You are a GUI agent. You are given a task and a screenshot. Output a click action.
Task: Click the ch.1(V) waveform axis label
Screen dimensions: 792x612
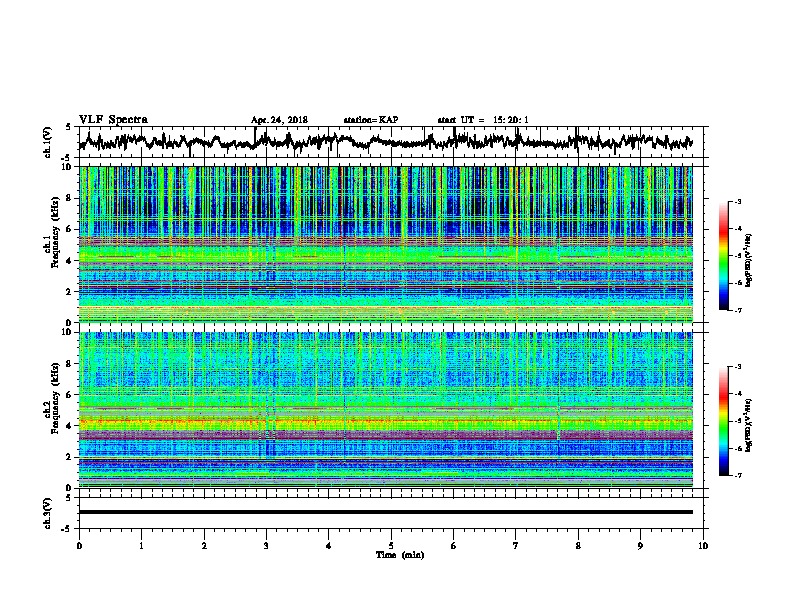pyautogui.click(x=48, y=142)
